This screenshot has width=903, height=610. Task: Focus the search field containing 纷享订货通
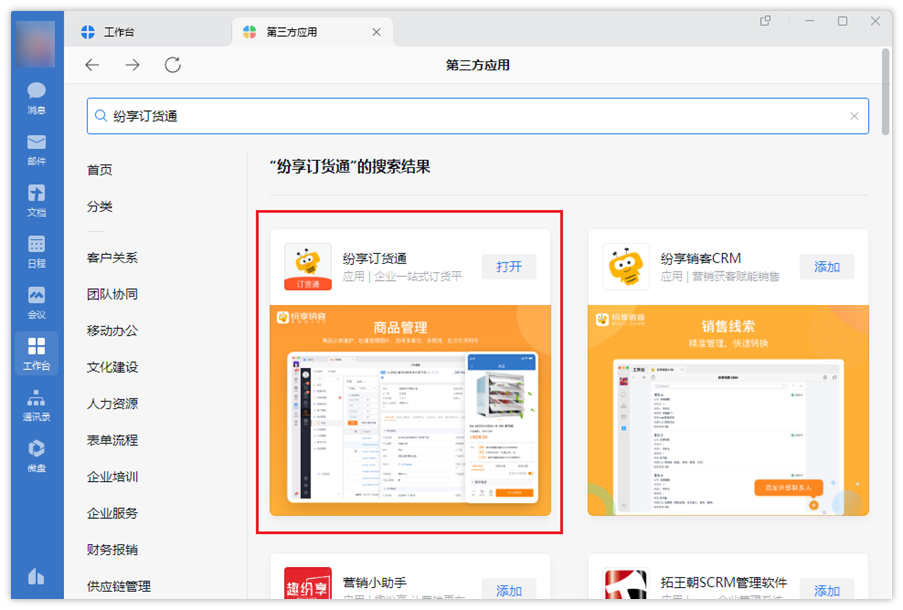[x=478, y=116]
